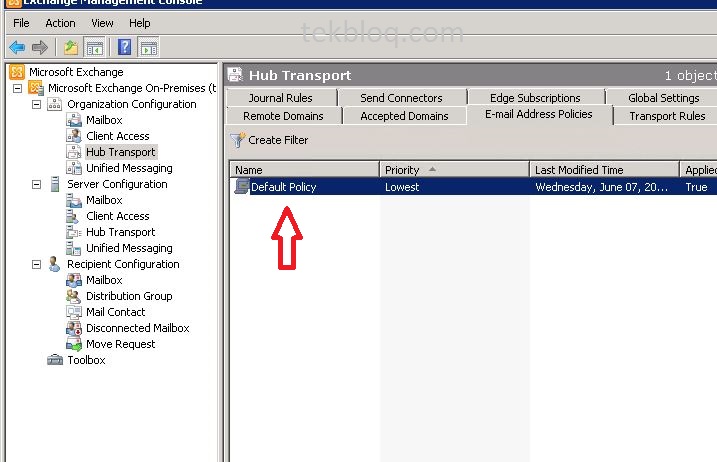Click the True applied cell
The width and height of the screenshot is (717, 462).
pos(696,187)
